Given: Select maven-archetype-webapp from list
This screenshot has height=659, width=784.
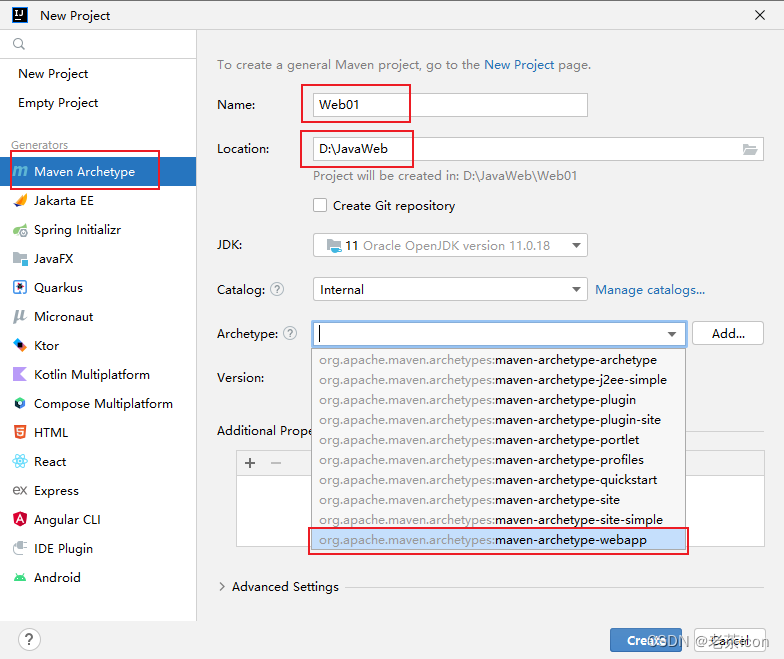Looking at the screenshot, I should pos(498,540).
